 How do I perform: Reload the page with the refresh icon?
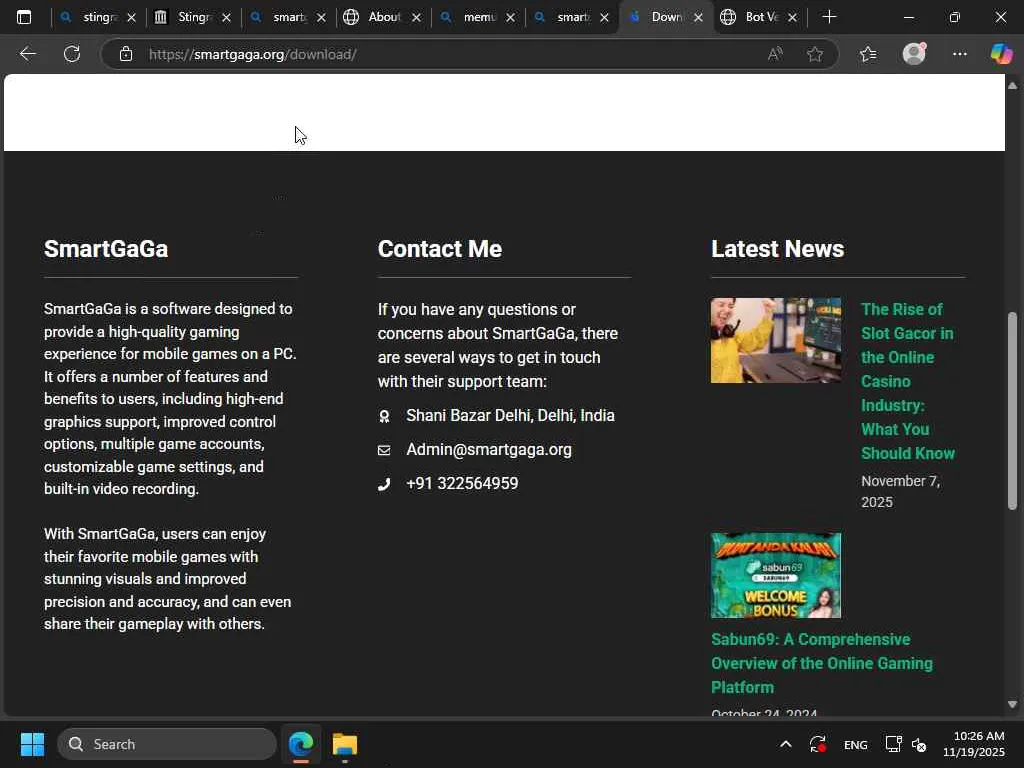click(72, 54)
